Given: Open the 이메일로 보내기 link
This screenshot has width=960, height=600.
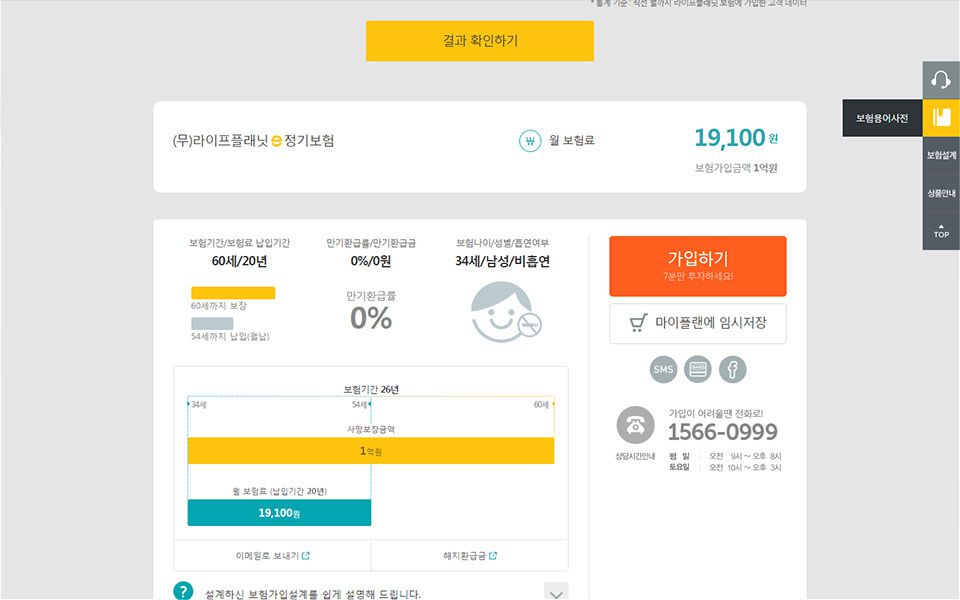Looking at the screenshot, I should coord(271,556).
